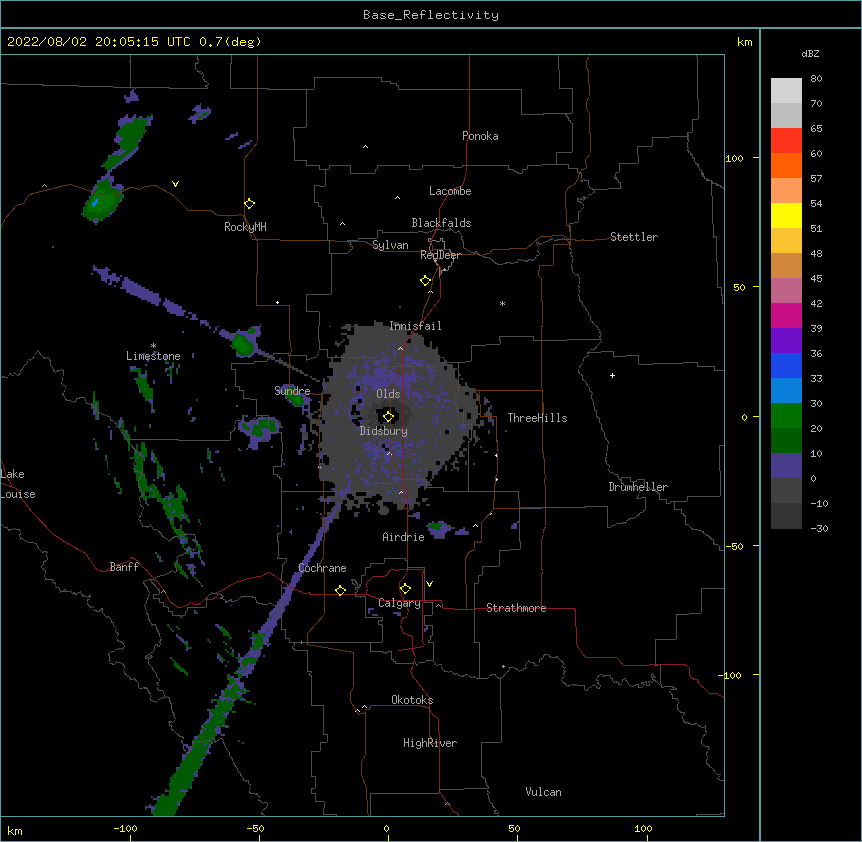Click the yellow marker above Calgary label

coord(405,589)
